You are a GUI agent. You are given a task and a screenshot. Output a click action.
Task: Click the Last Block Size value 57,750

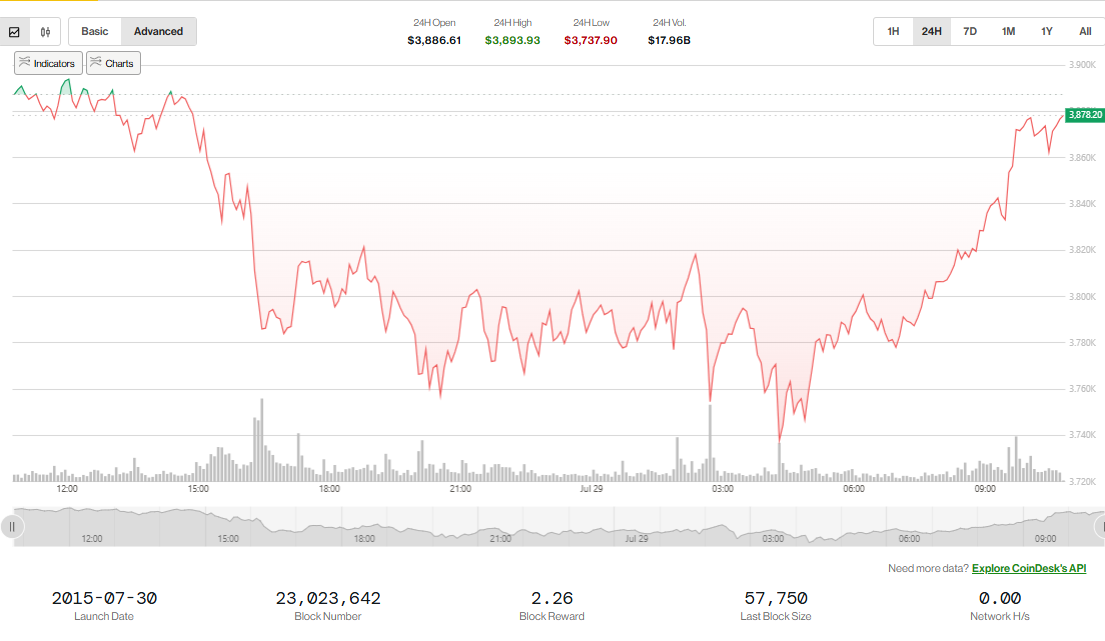pyautogui.click(x=776, y=598)
